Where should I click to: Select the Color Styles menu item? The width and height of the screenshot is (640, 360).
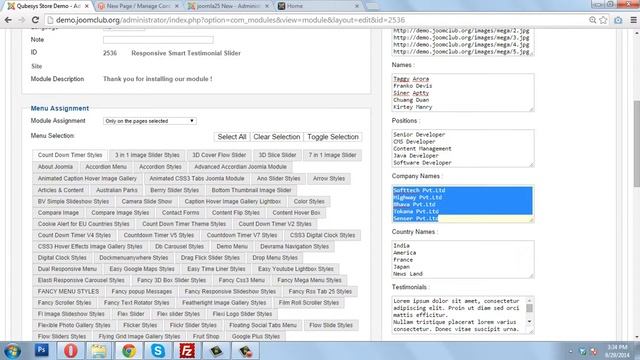pos(309,202)
